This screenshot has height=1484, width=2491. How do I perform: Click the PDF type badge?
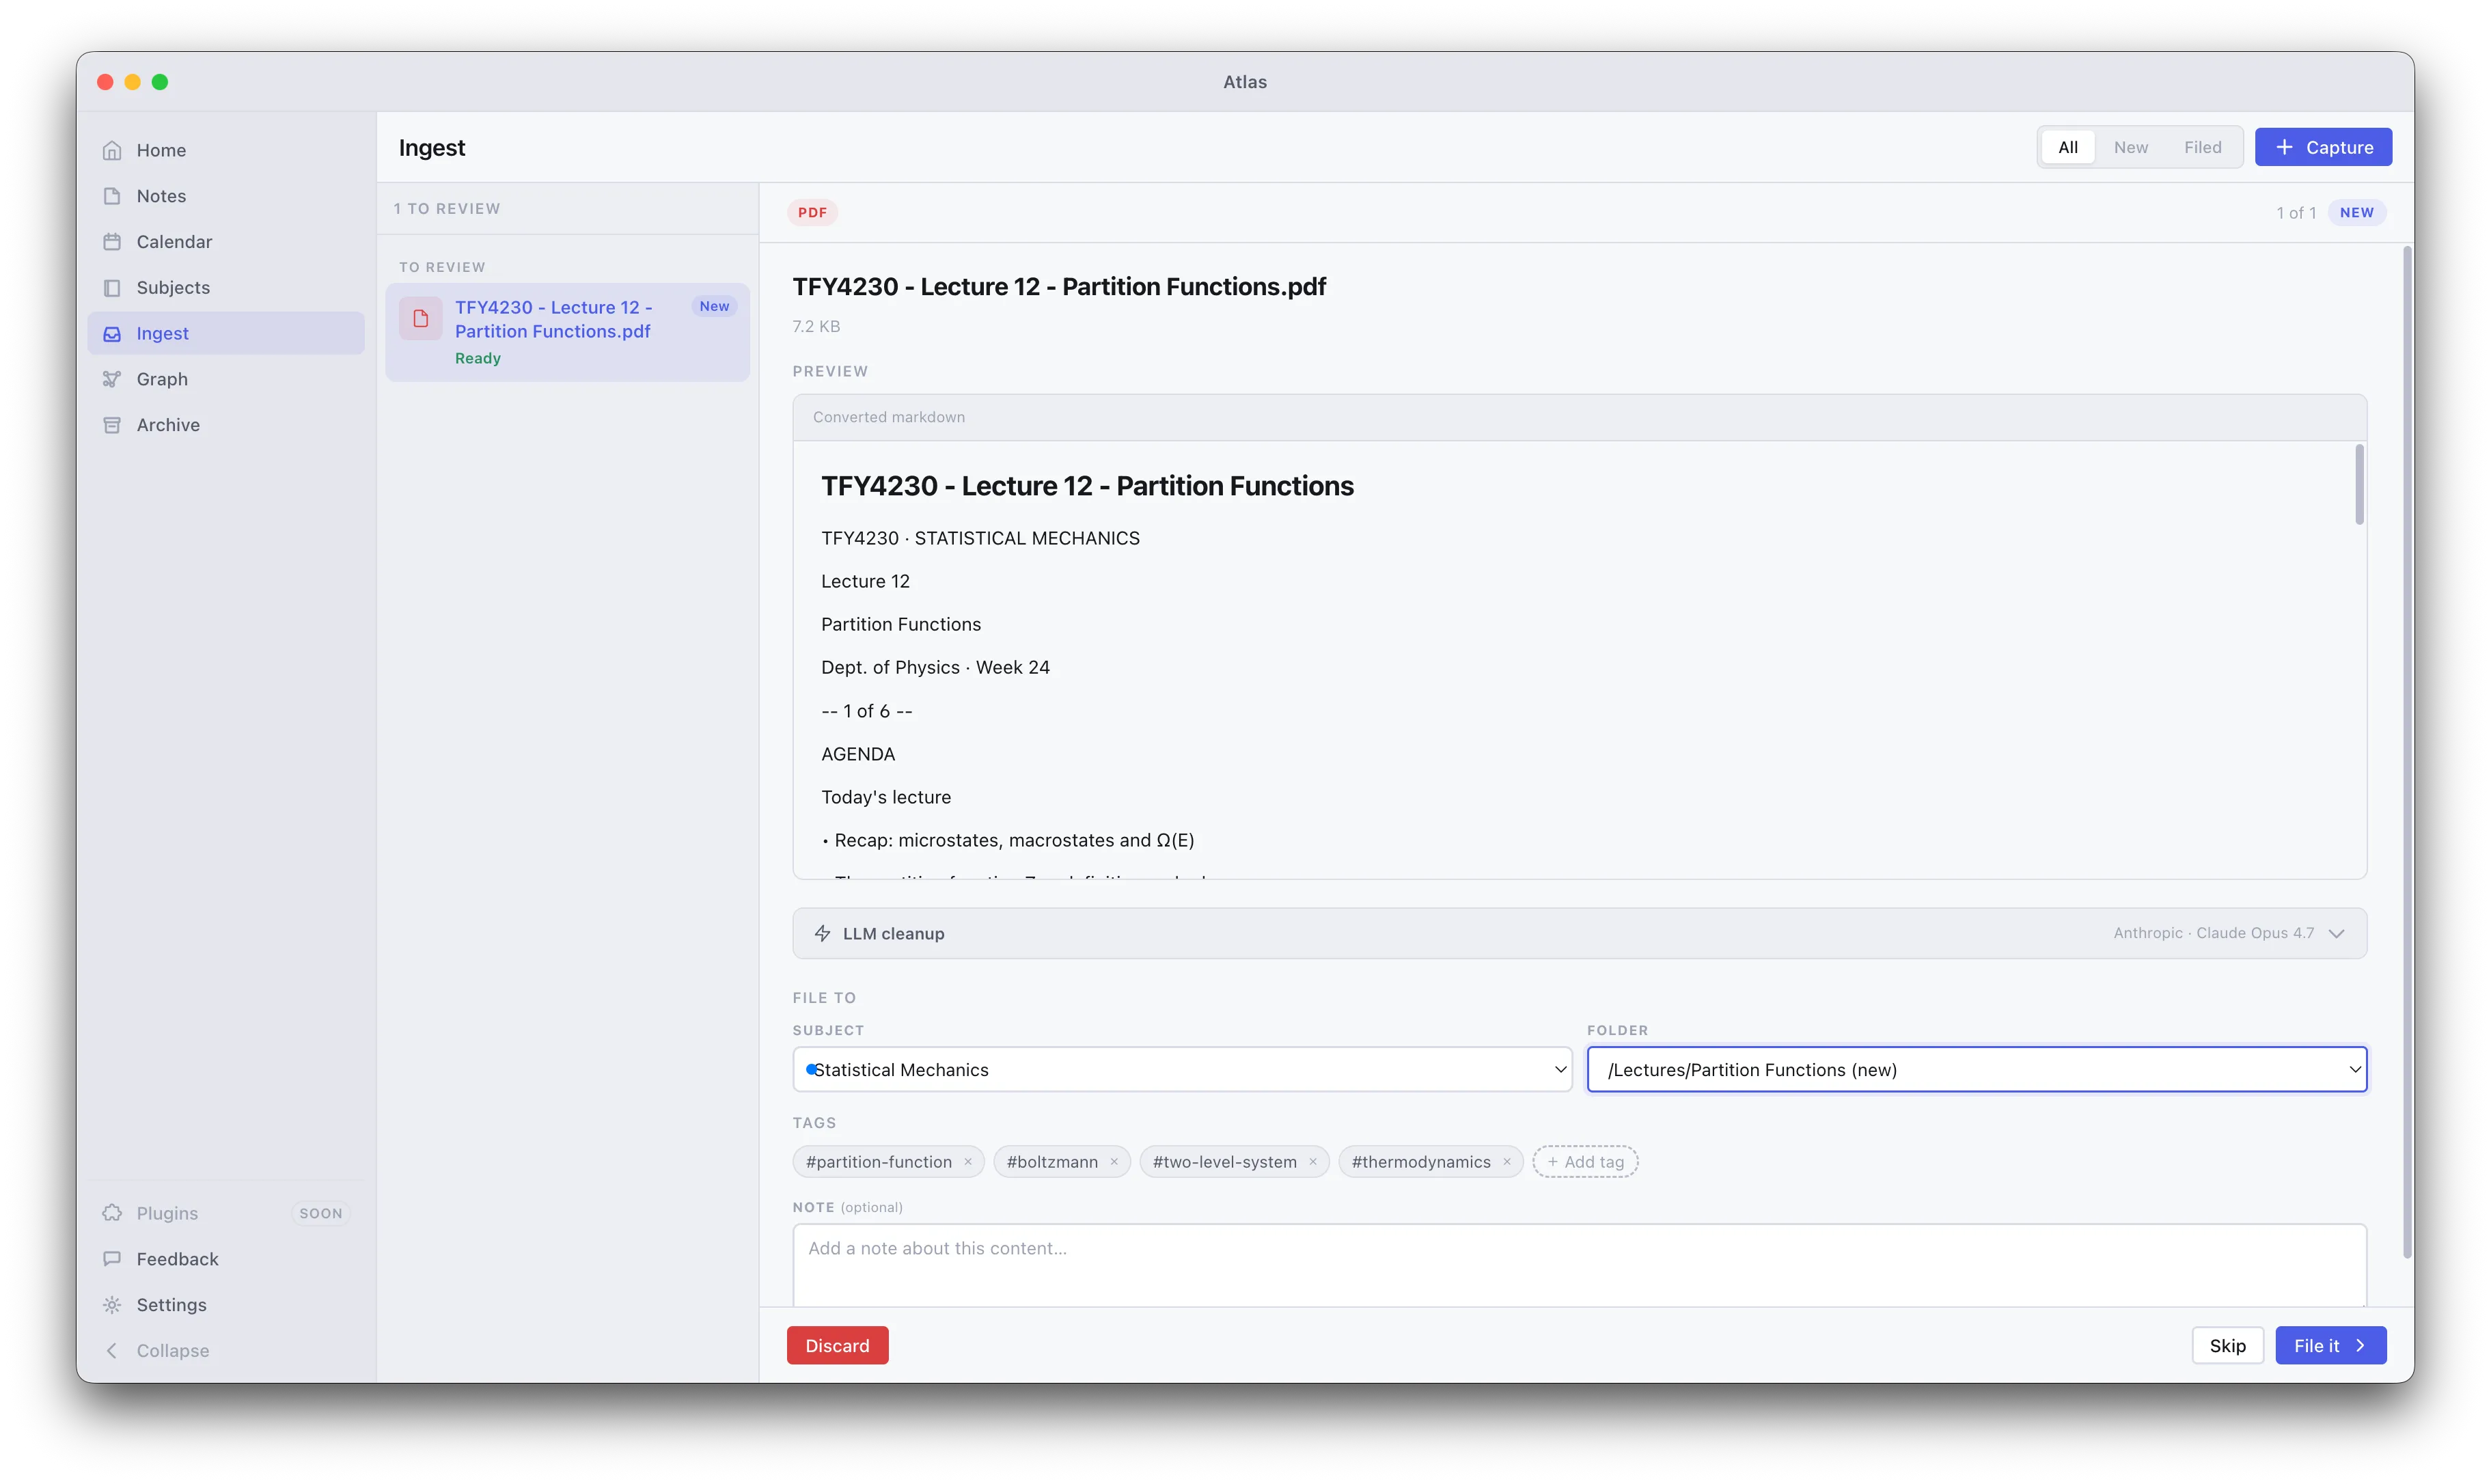(x=812, y=212)
